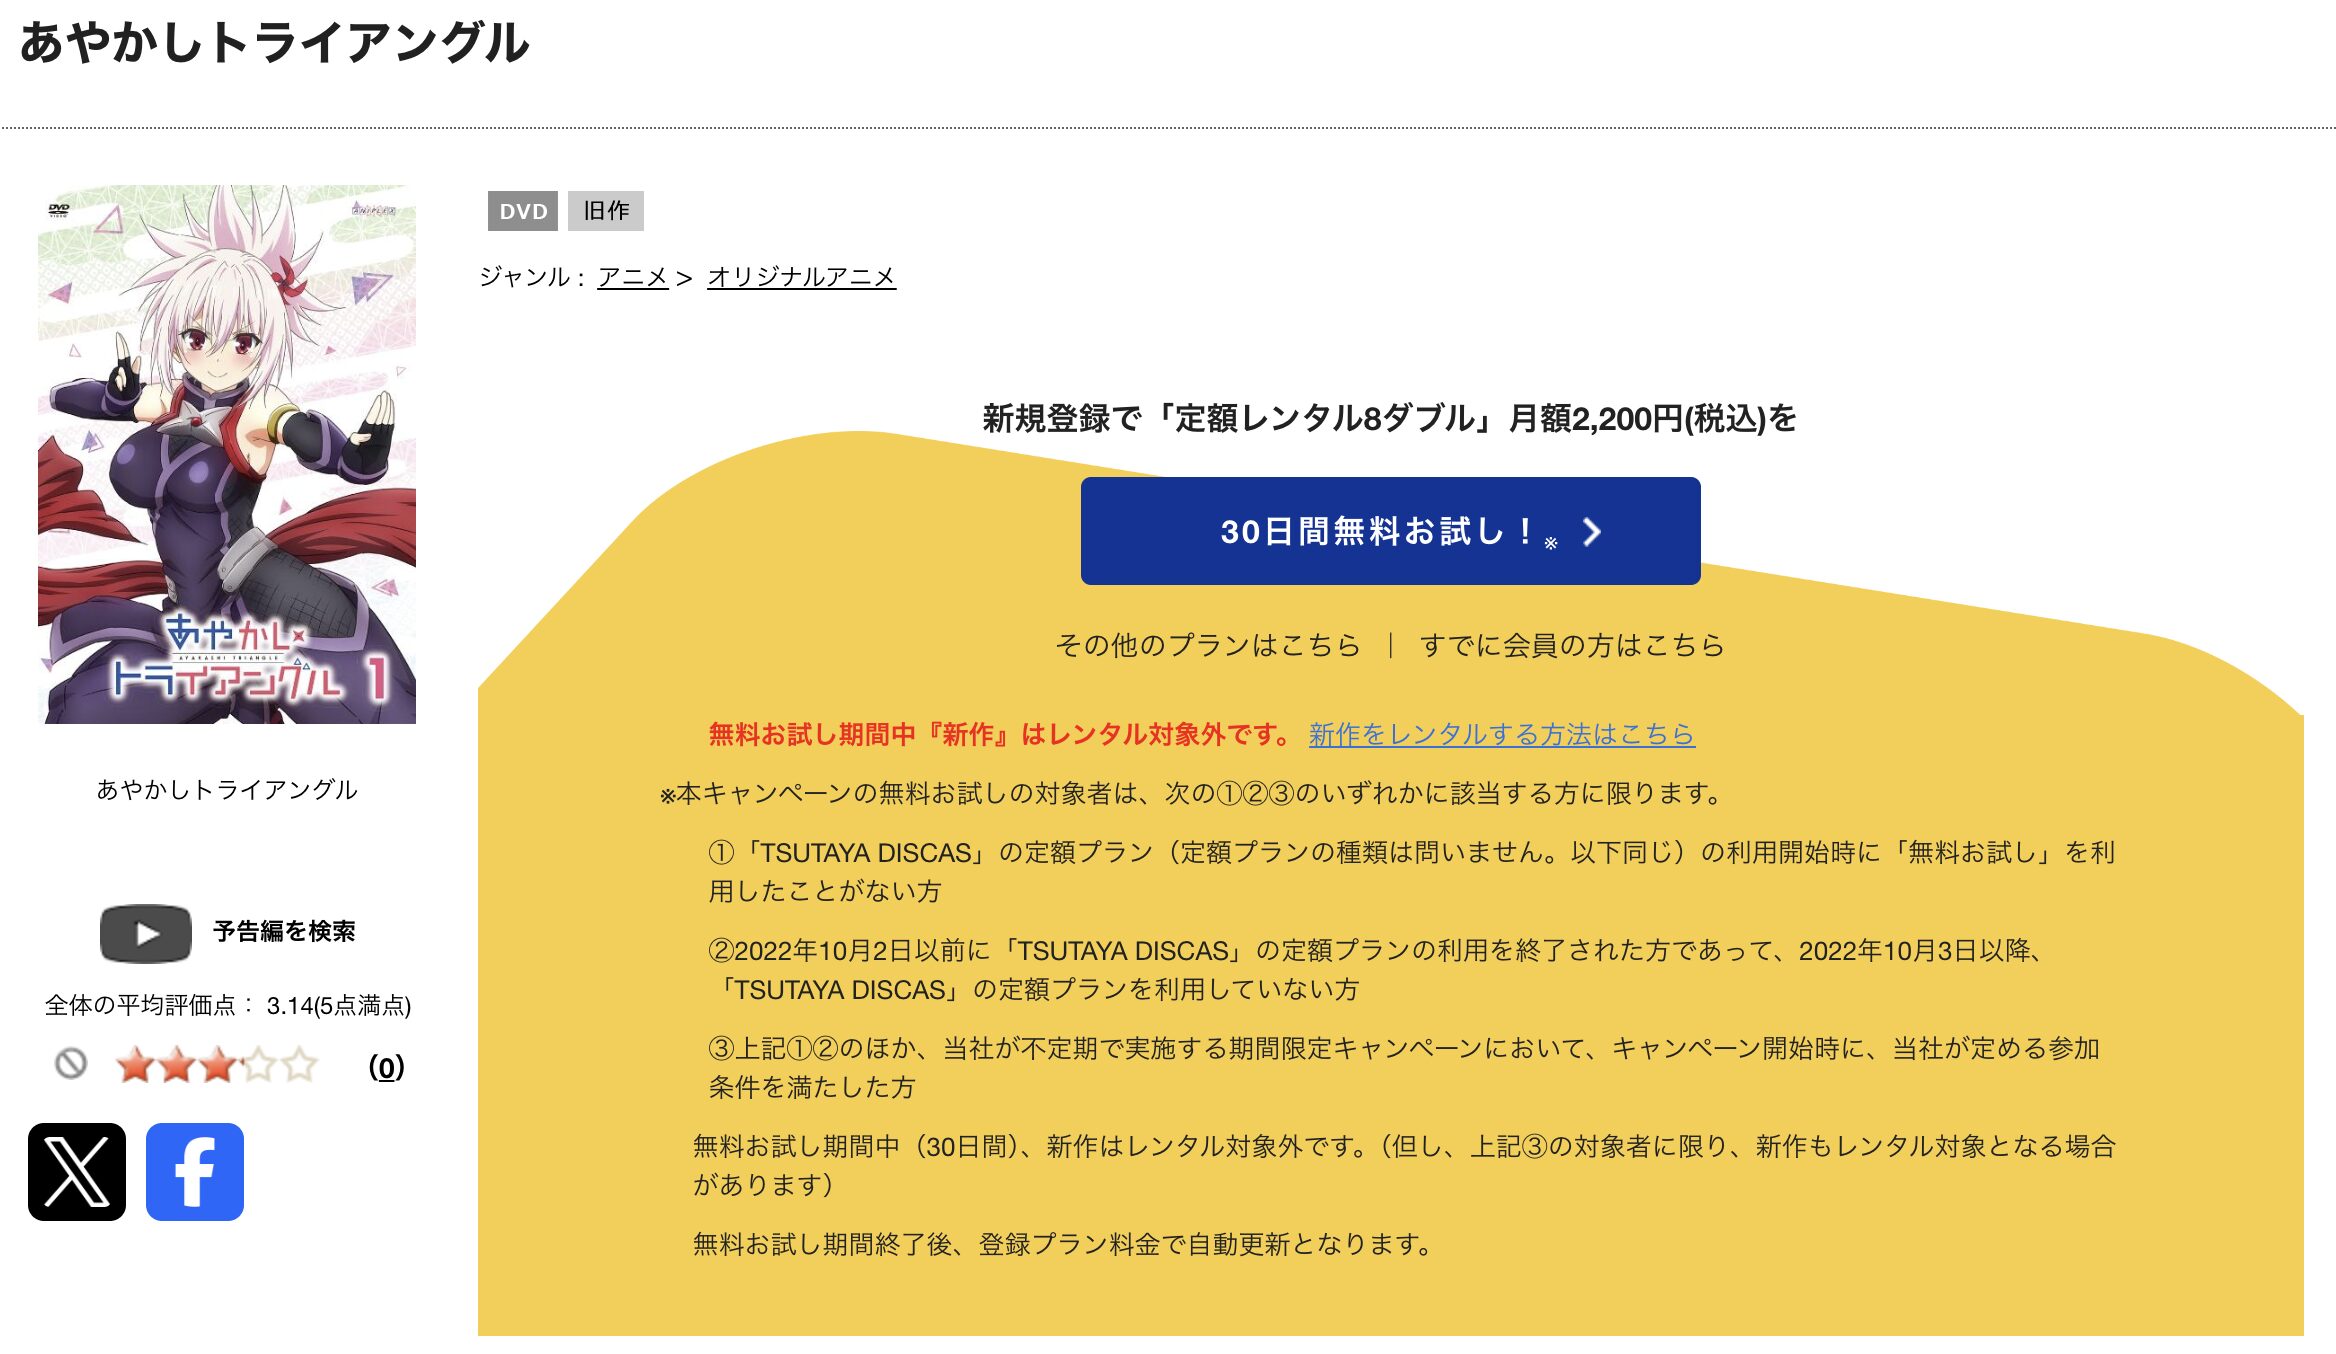Image resolution: width=2336 pixels, height=1354 pixels.
Task: Click the arrow chevron on the free trial button
Action: (1591, 532)
